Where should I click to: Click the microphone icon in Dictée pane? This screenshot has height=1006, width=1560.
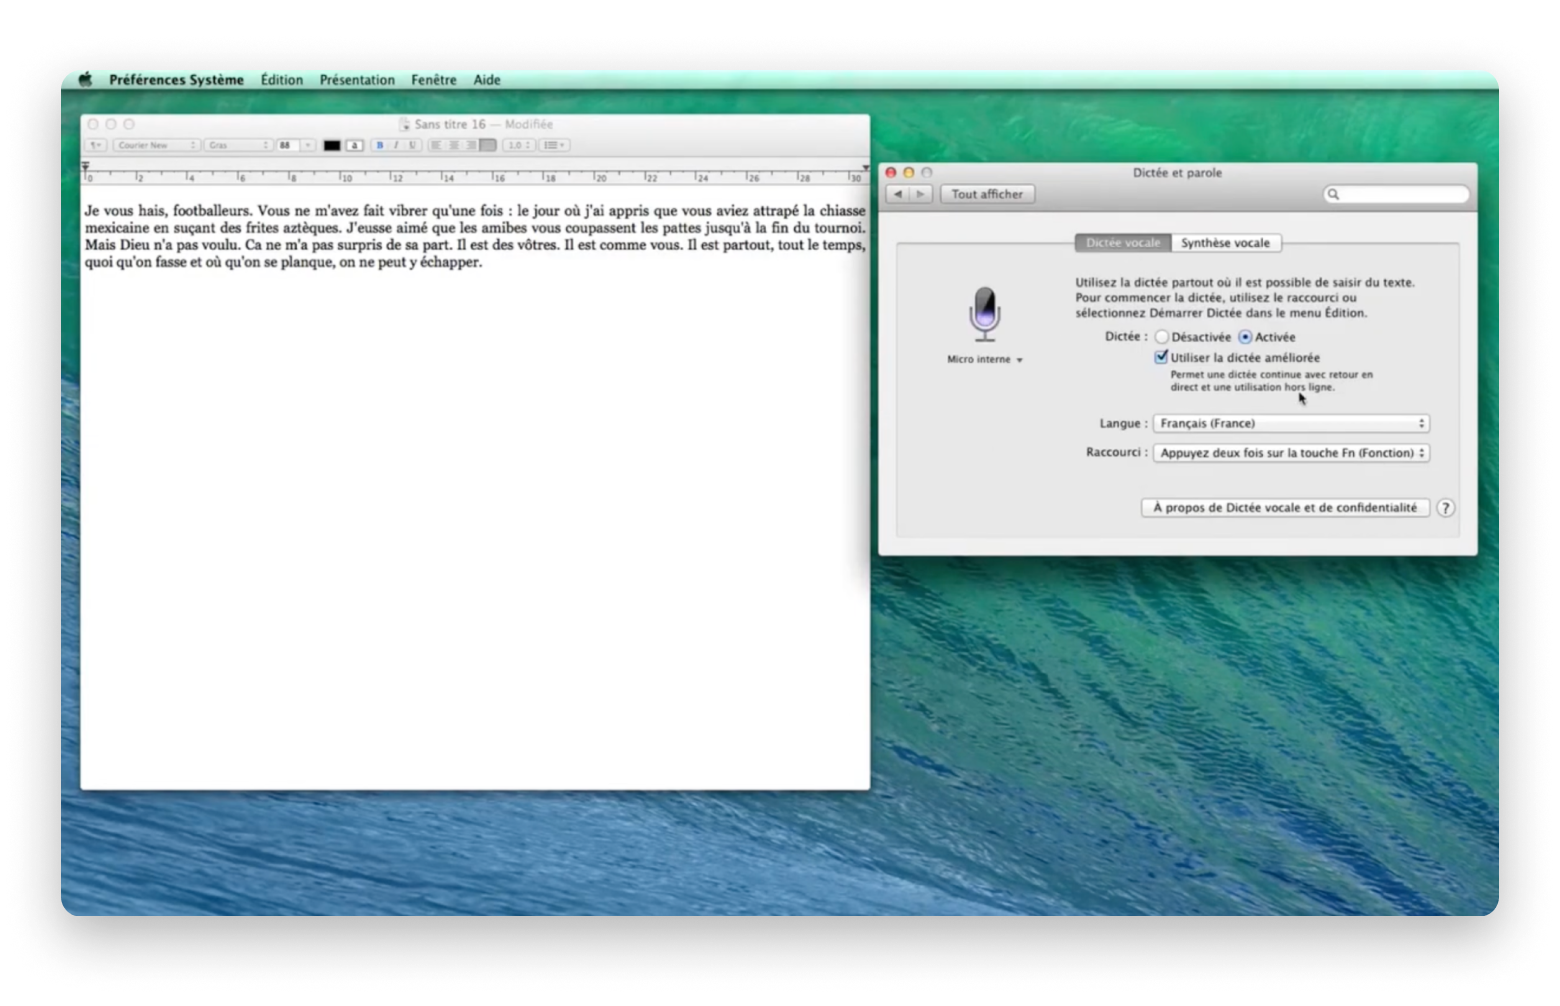985,314
